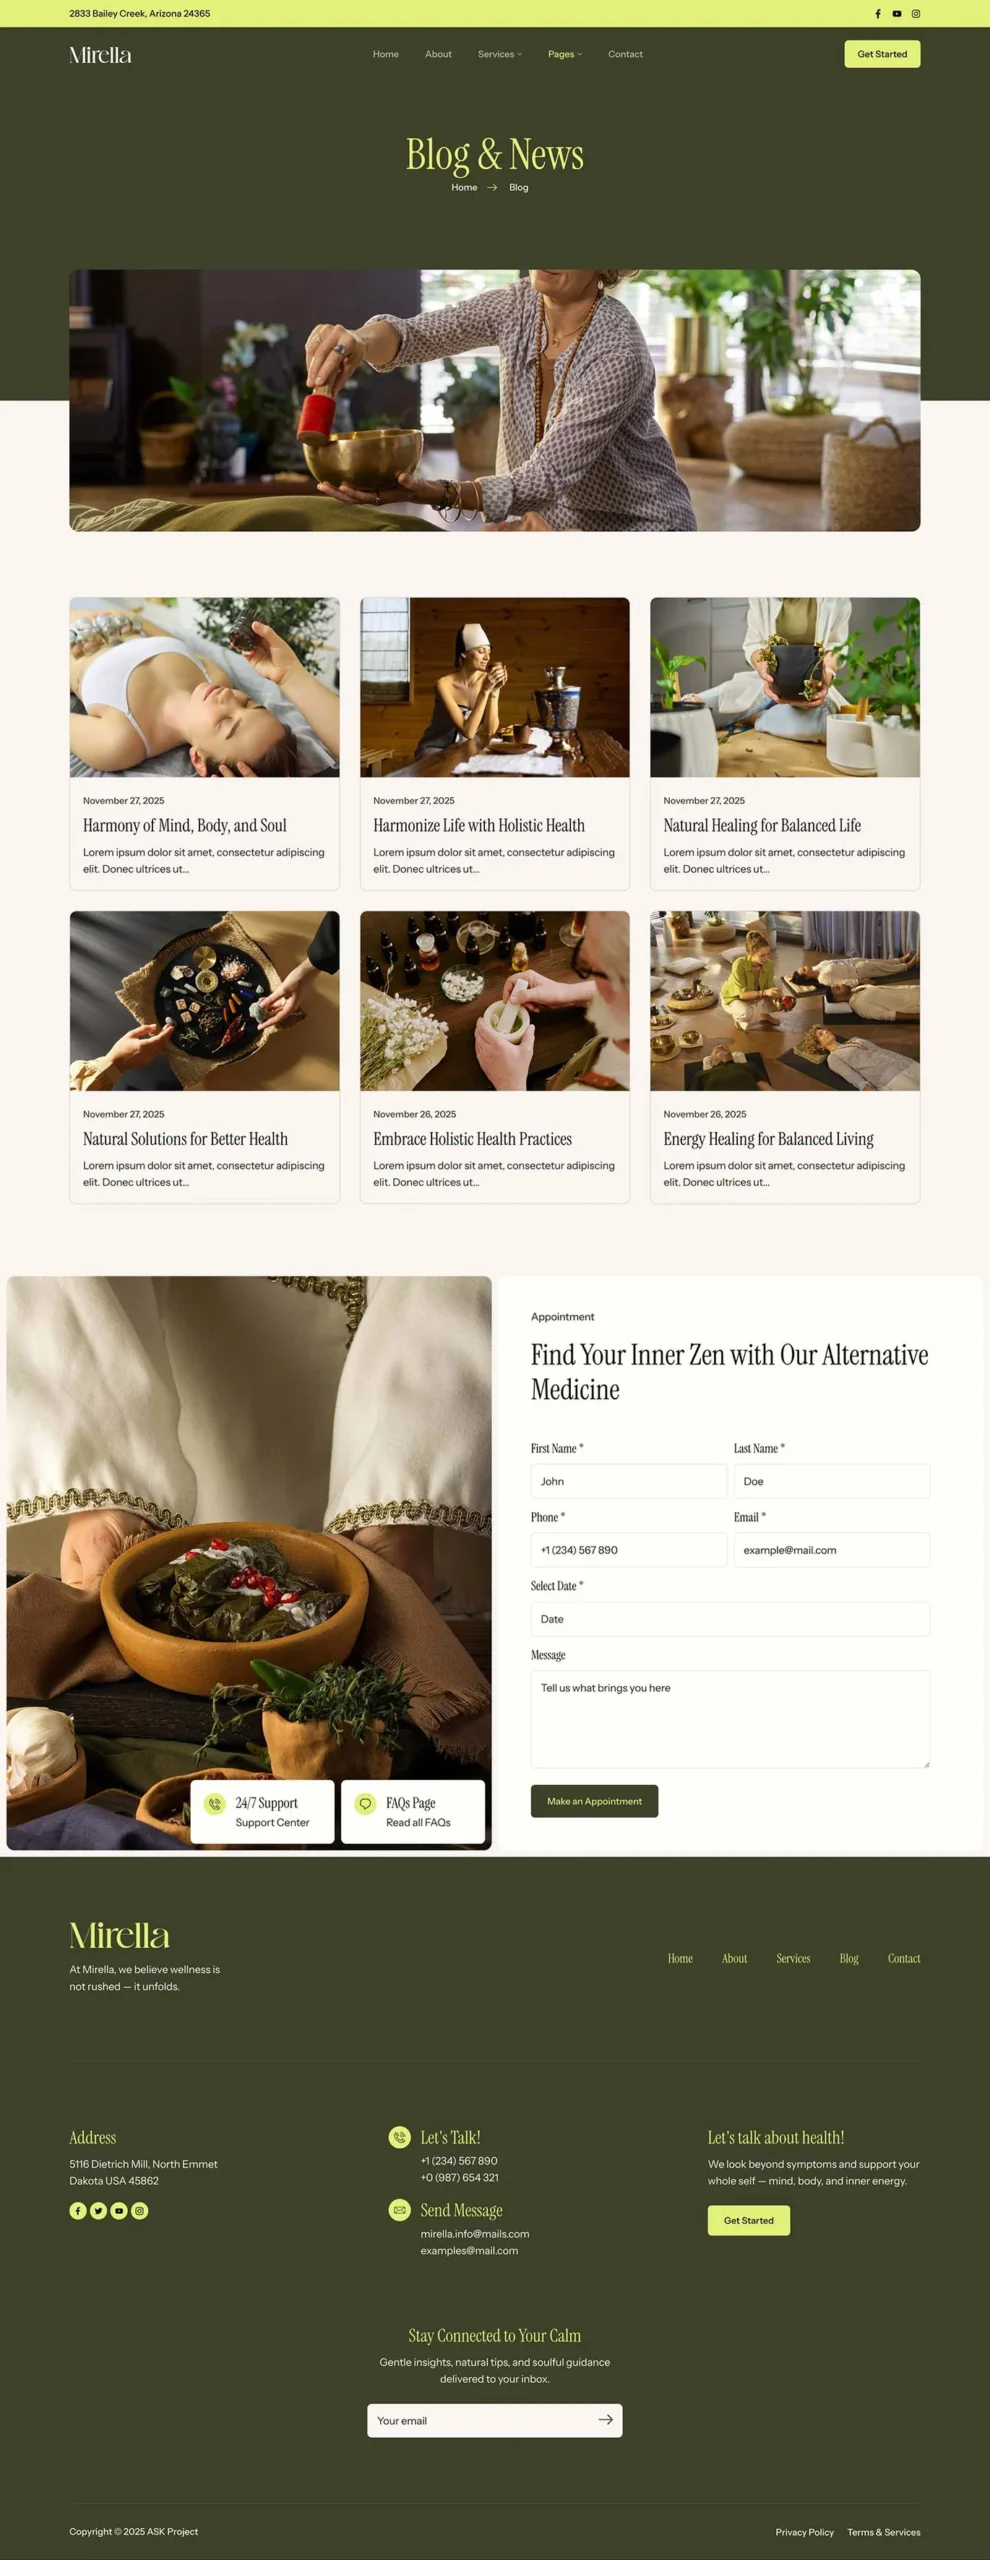The height and width of the screenshot is (2560, 990).
Task: Open the Instagram icon in the top bar
Action: point(916,14)
